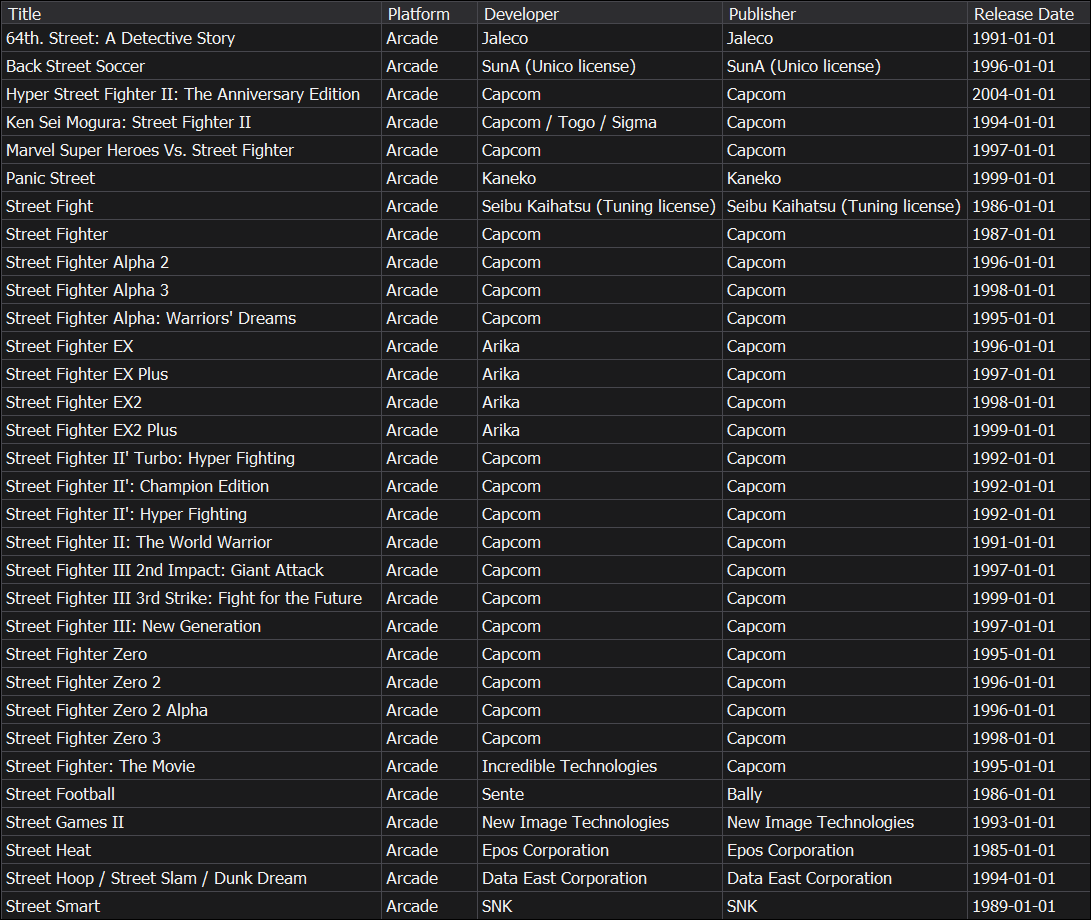Select the 'Back Street Soccer' row title
Image resolution: width=1091 pixels, height=920 pixels.
75,66
